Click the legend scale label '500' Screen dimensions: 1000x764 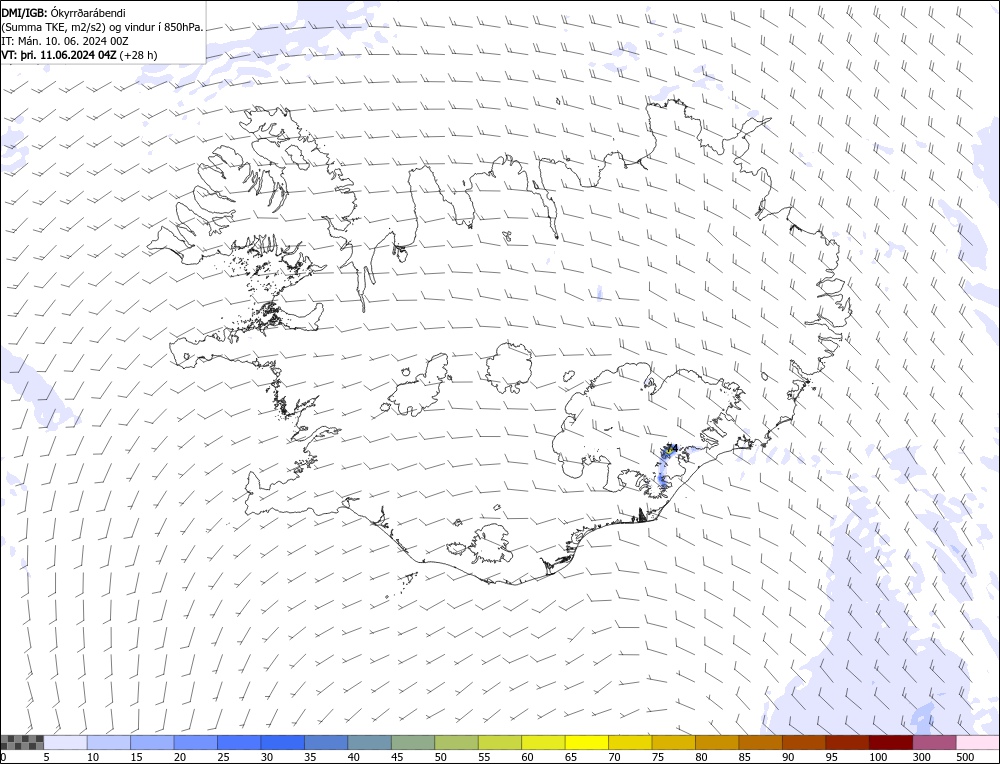pos(965,757)
